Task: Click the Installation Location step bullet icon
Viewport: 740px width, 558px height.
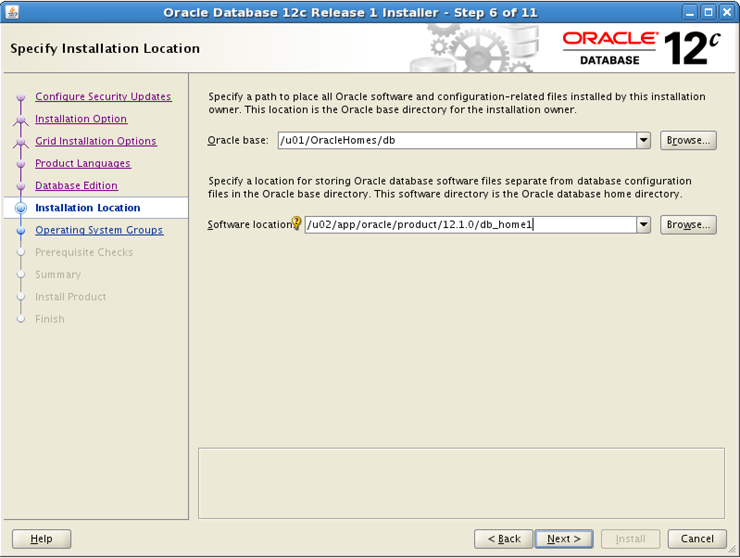Action: (x=21, y=208)
